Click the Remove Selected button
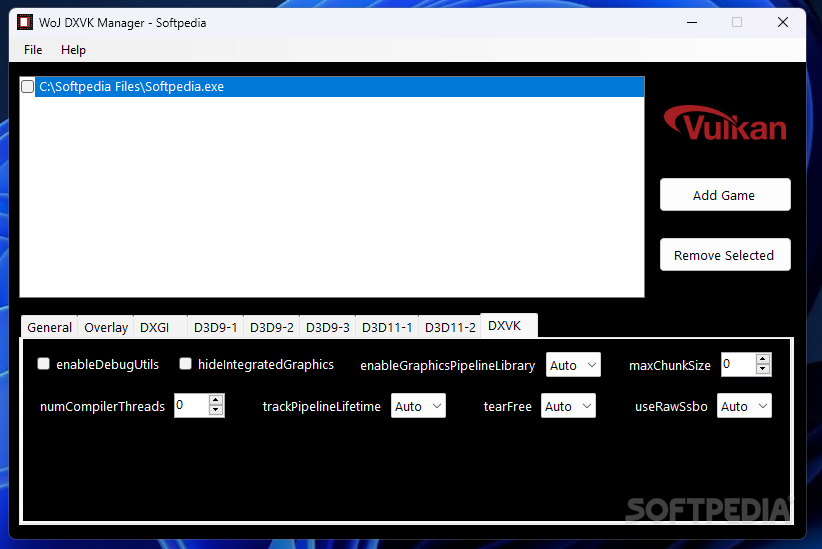 click(x=725, y=255)
